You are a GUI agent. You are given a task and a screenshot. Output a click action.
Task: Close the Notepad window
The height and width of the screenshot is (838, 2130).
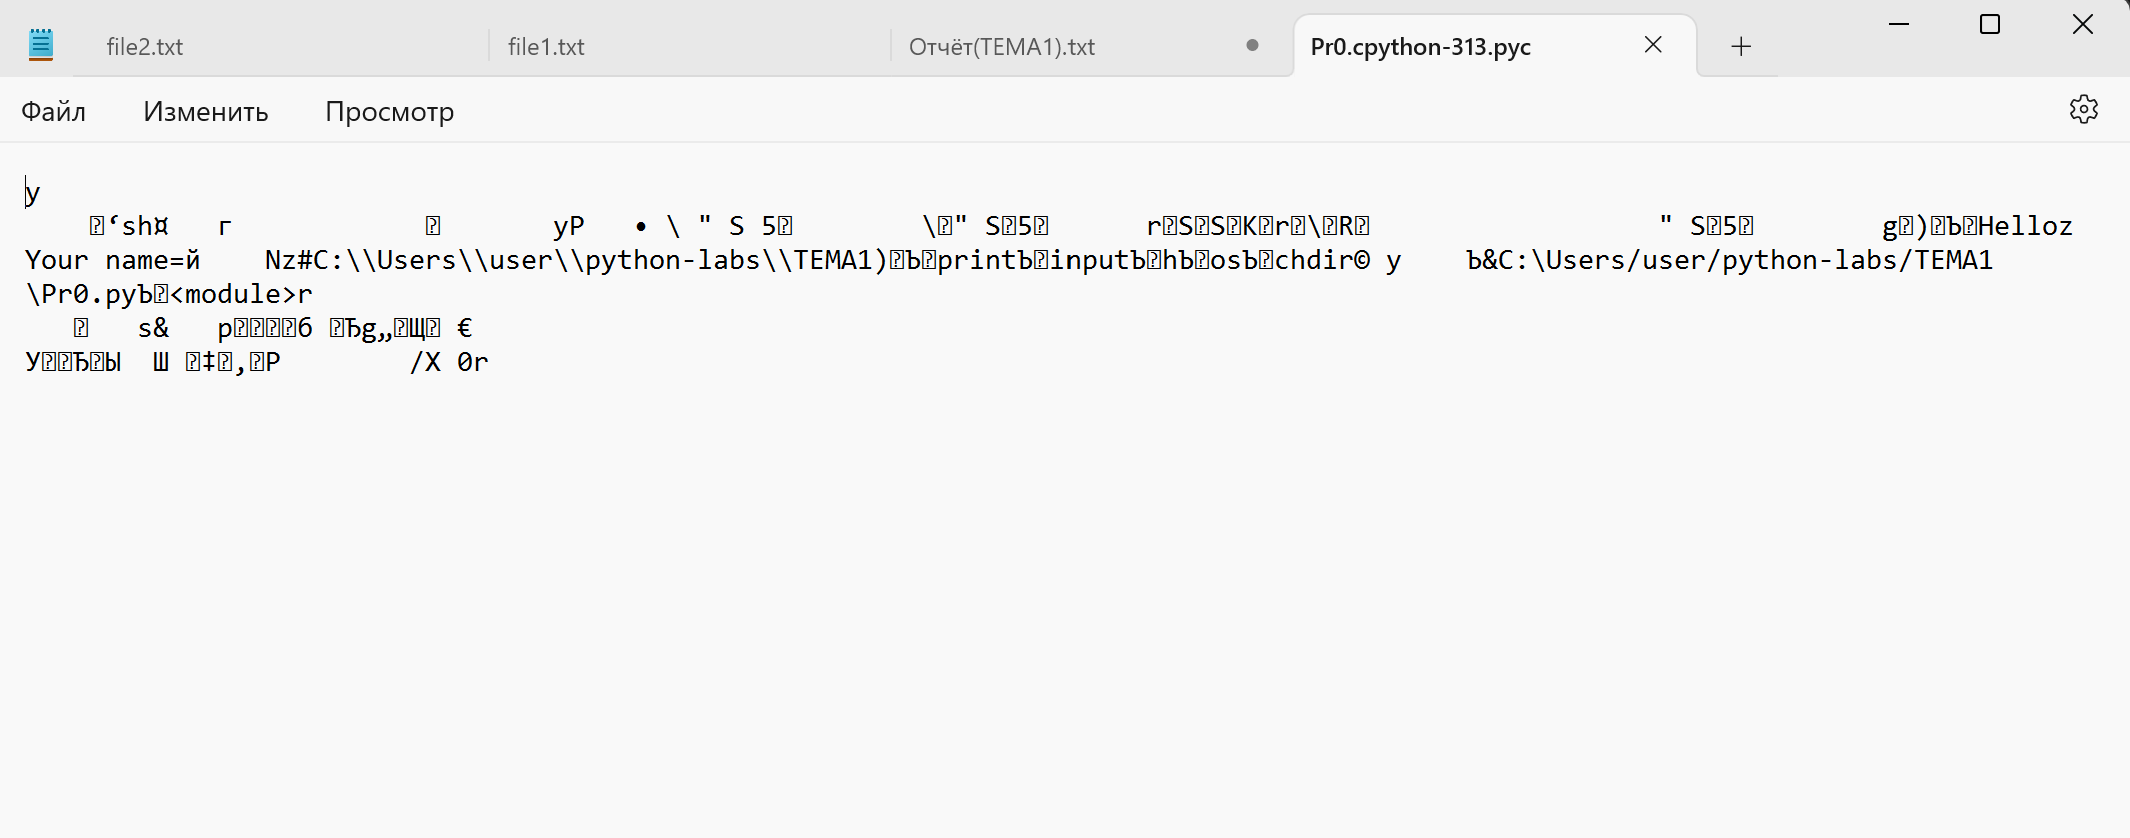click(2082, 24)
